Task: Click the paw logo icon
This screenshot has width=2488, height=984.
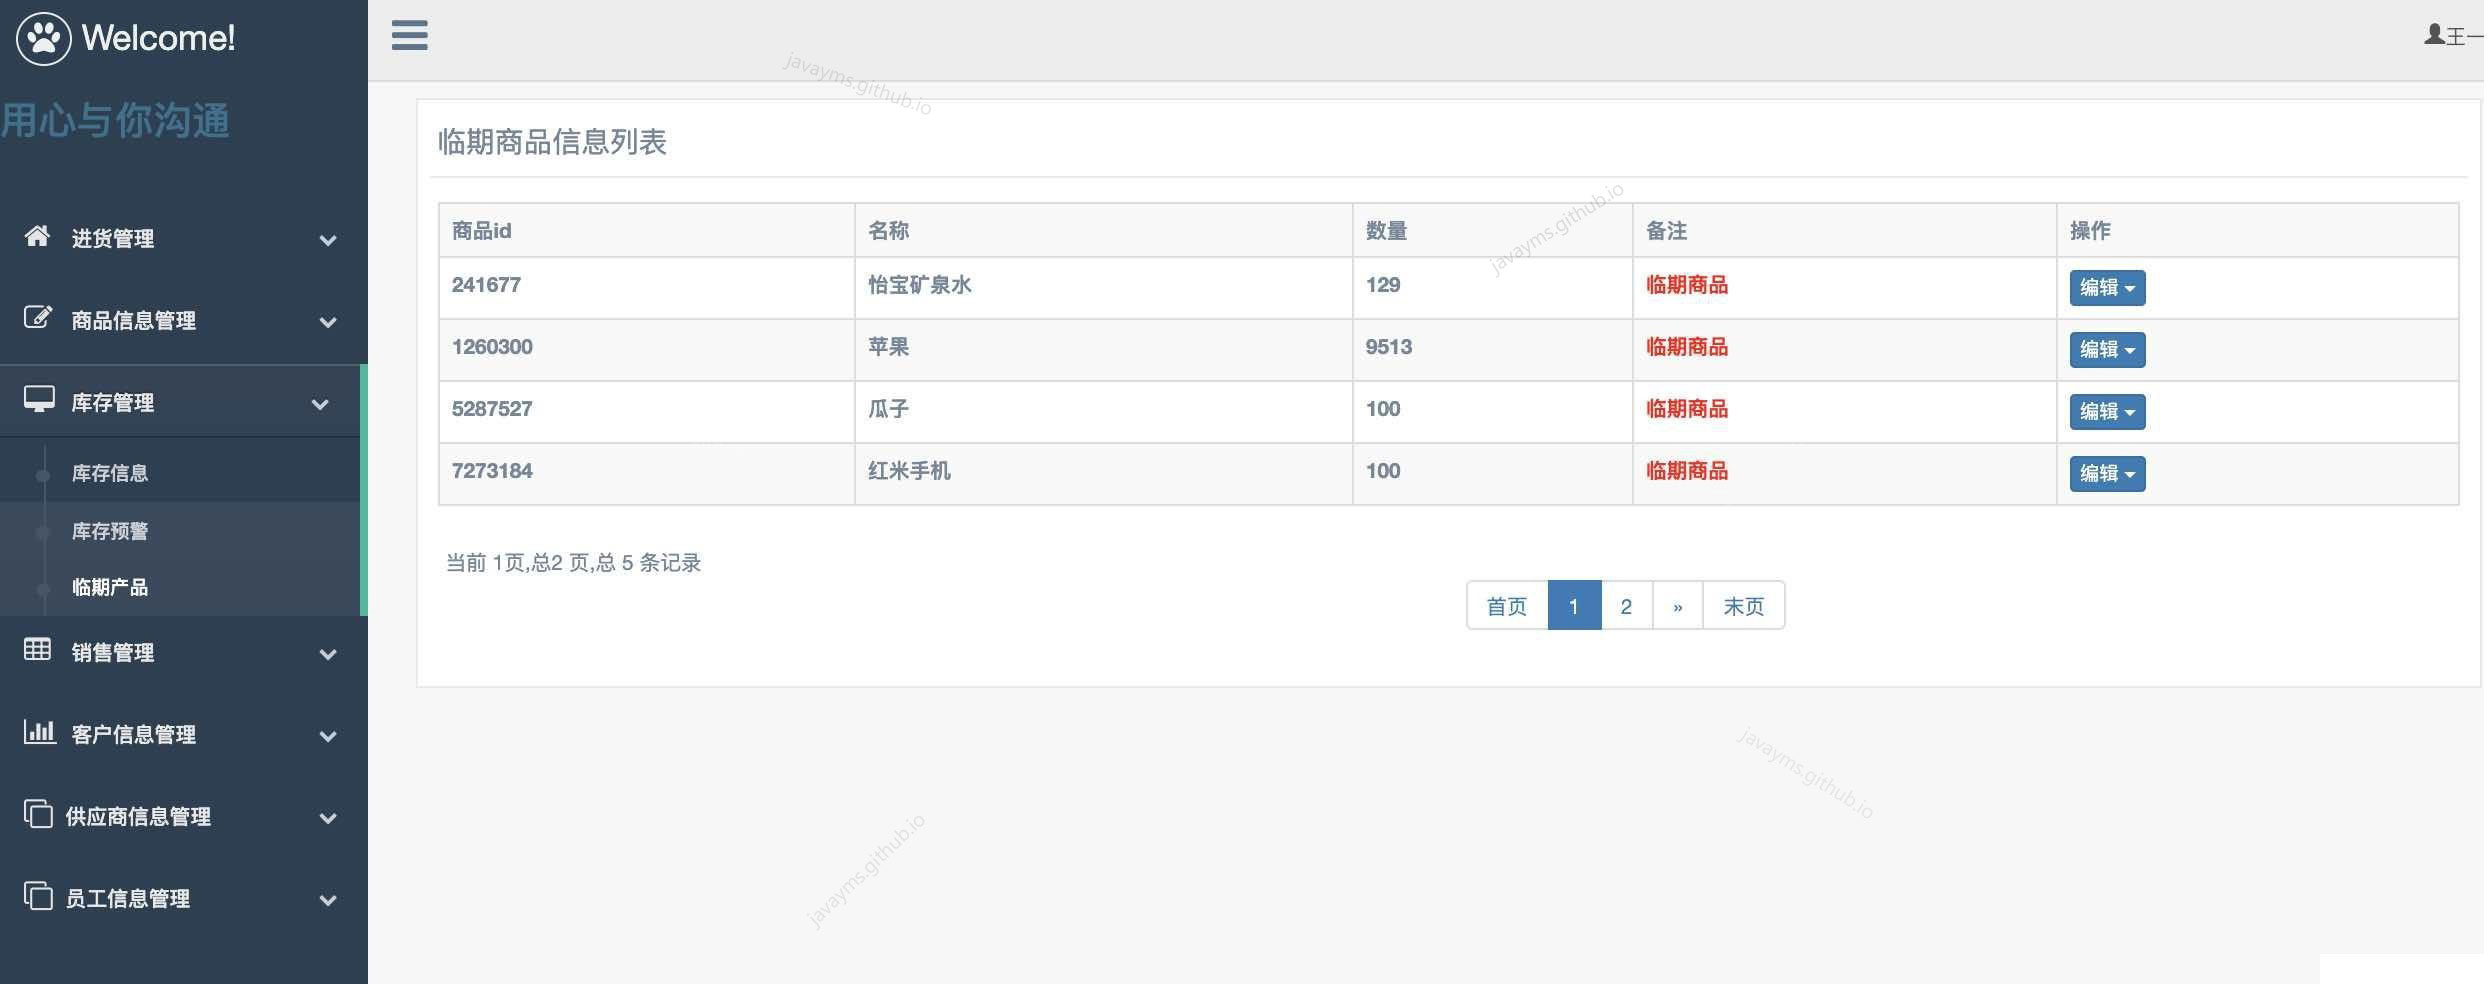Action: tap(44, 38)
